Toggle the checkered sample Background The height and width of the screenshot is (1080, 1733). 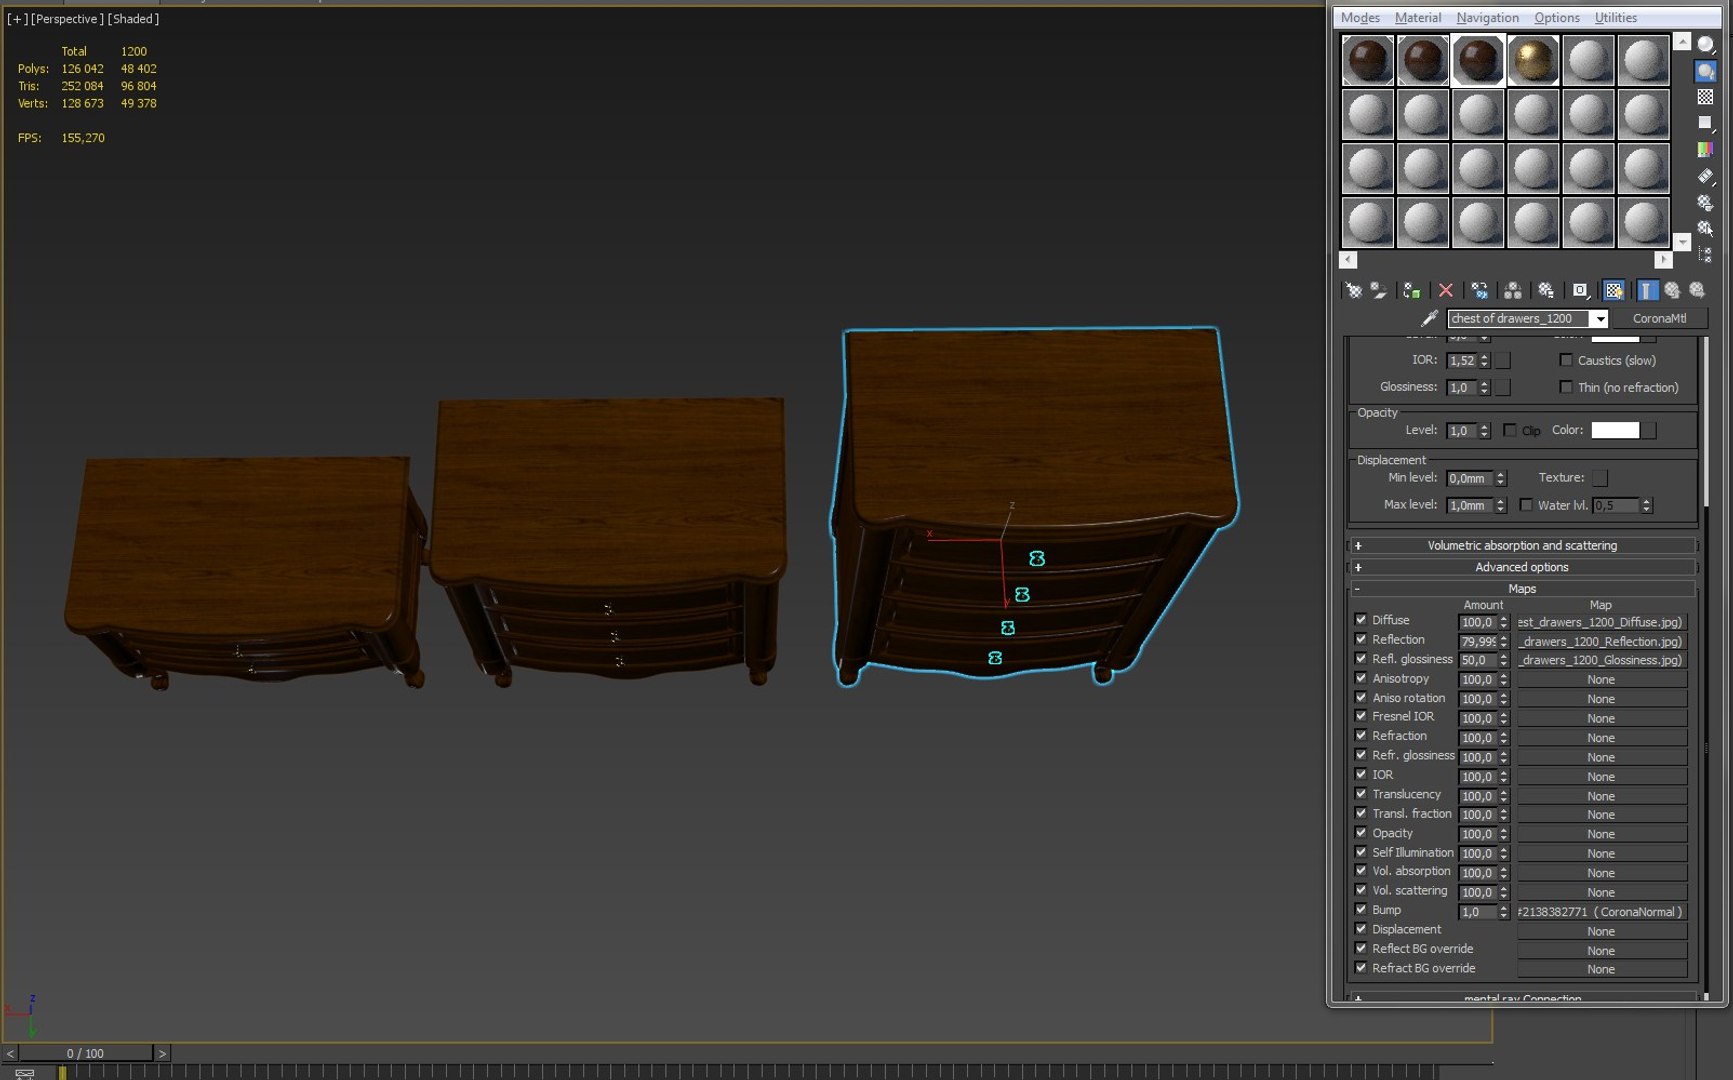pyautogui.click(x=1706, y=97)
